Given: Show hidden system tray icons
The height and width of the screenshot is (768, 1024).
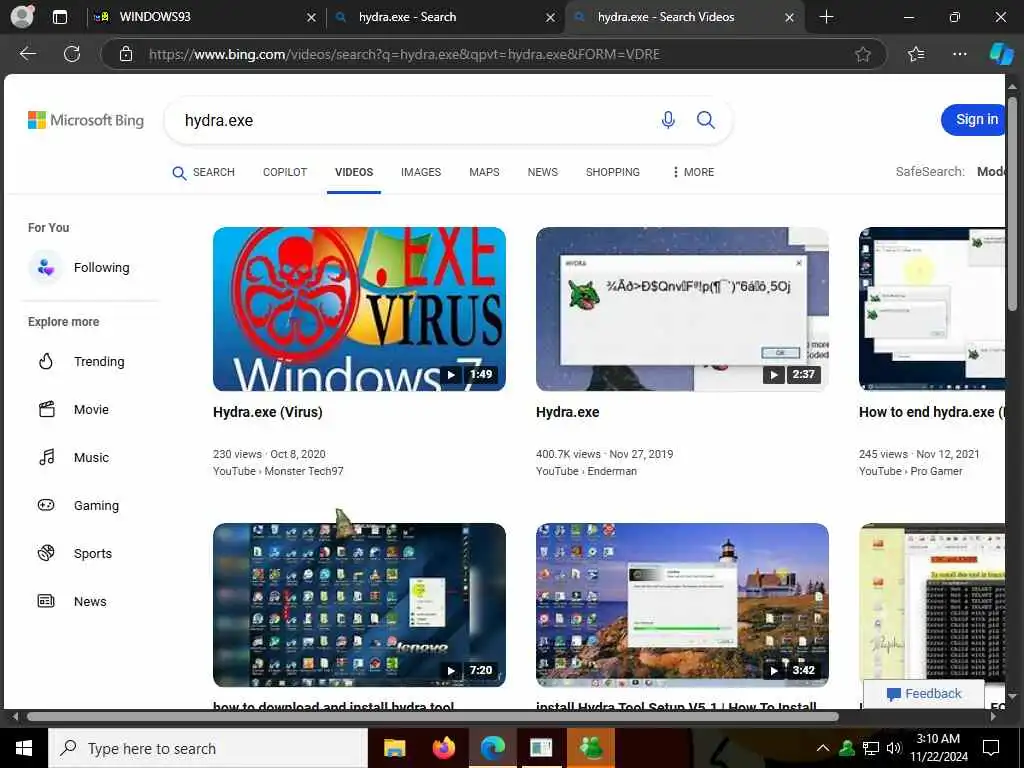Looking at the screenshot, I should (823, 748).
